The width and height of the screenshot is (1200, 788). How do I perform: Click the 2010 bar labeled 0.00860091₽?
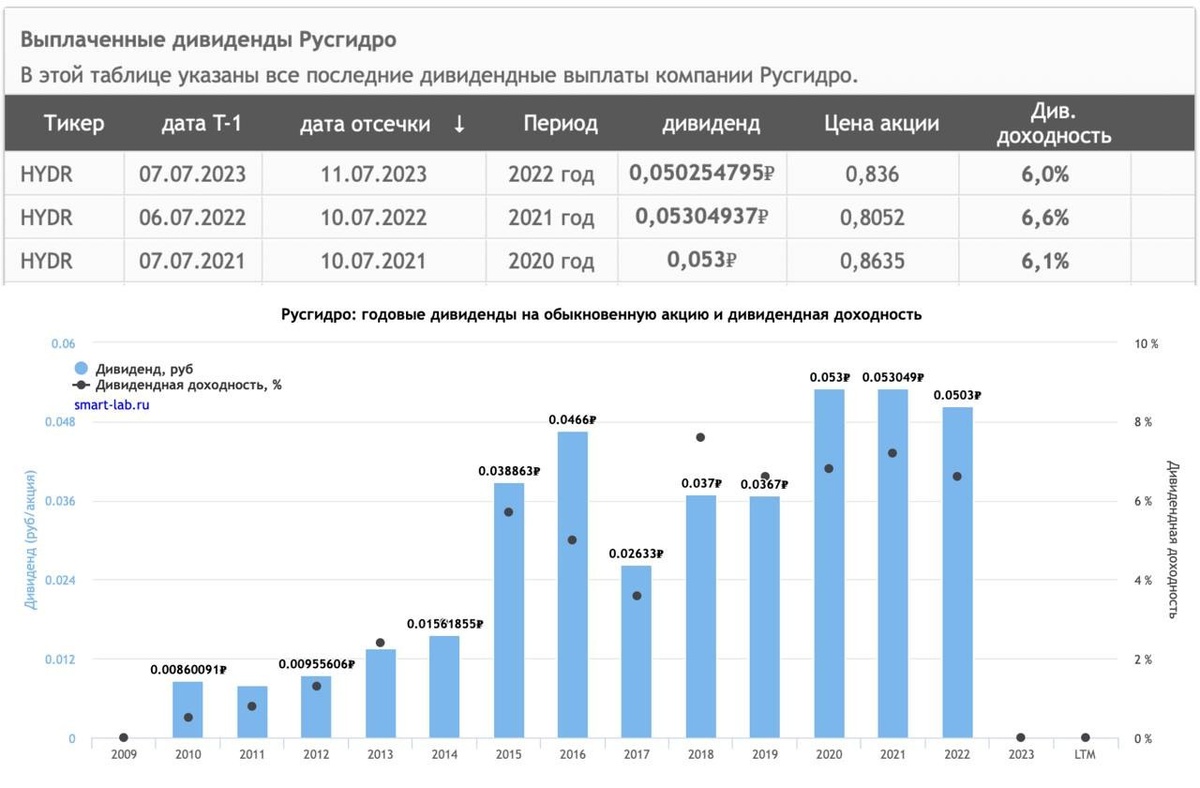pyautogui.click(x=188, y=710)
